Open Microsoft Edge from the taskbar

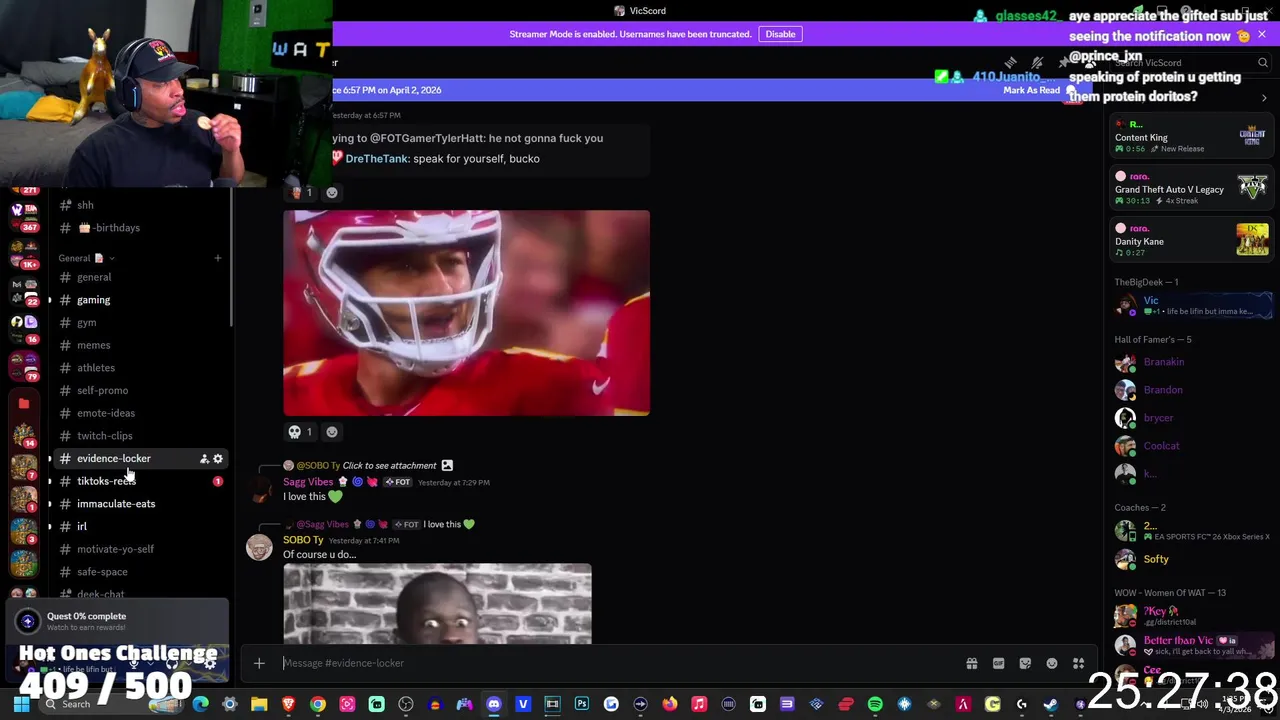click(200, 704)
